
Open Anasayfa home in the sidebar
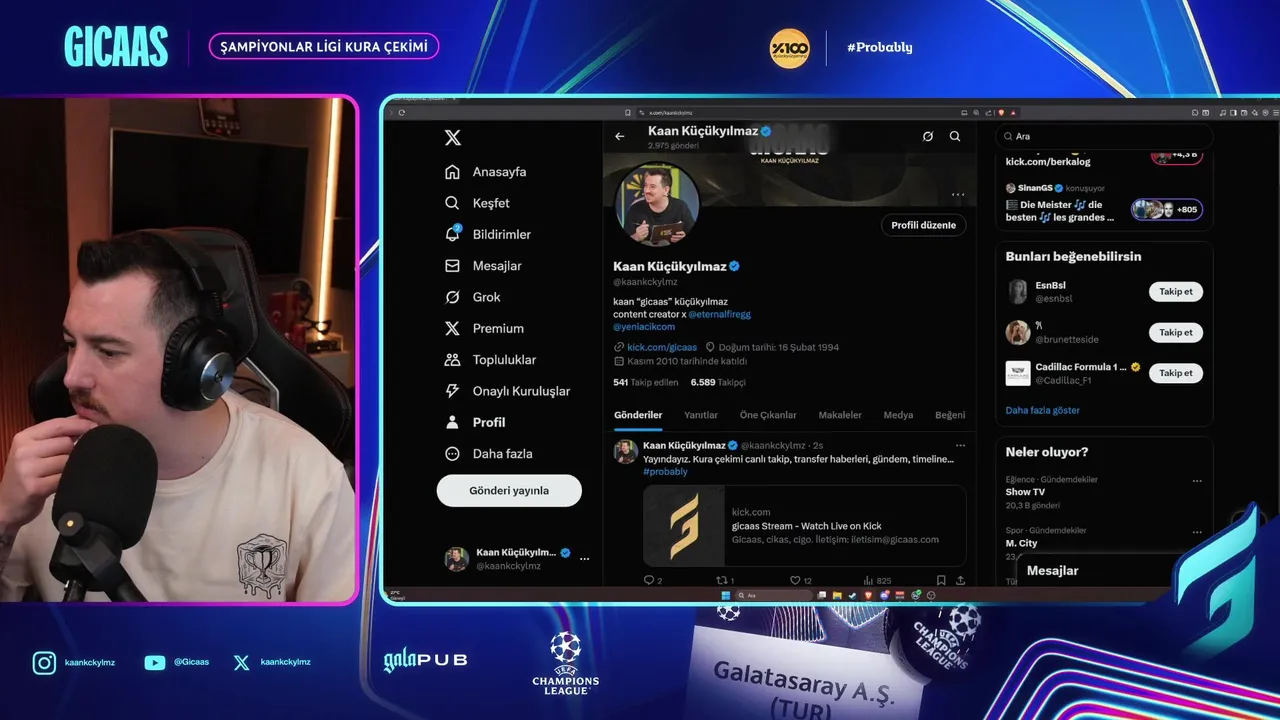tap(485, 172)
